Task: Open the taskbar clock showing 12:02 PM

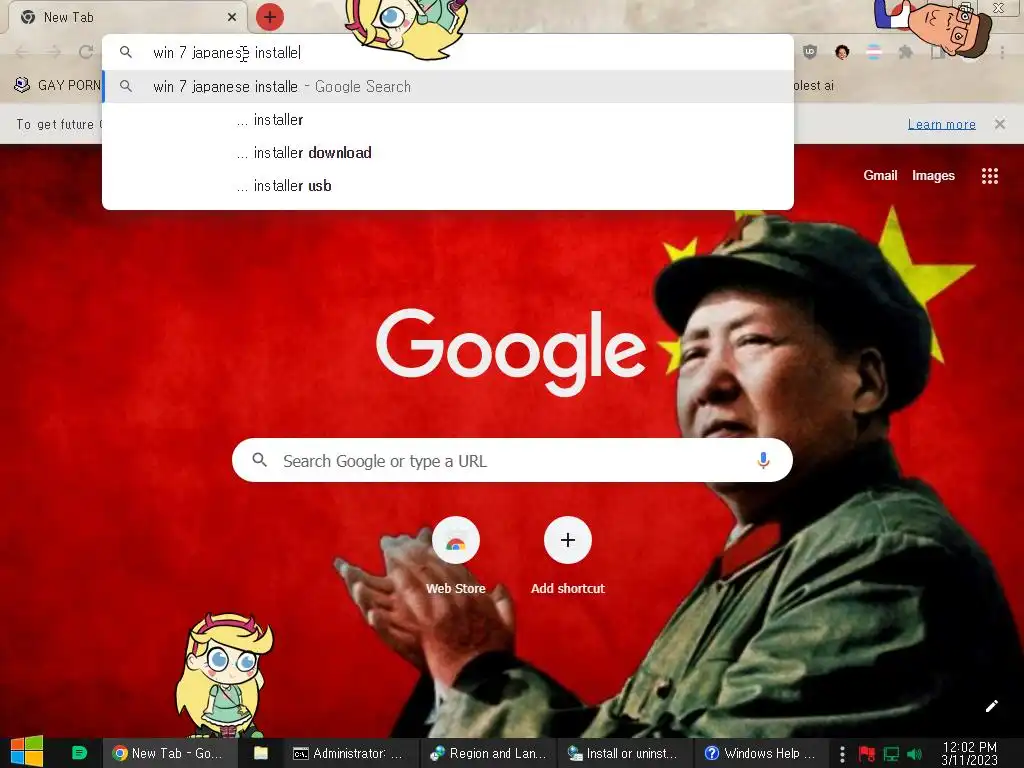Action: [x=970, y=753]
